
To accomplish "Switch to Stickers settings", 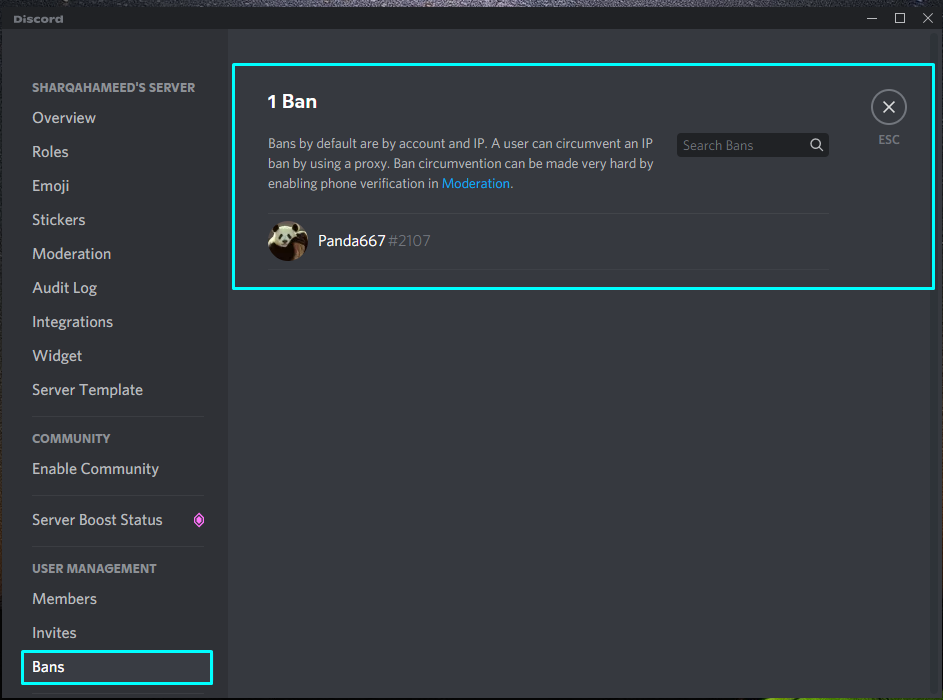I will tap(58, 220).
